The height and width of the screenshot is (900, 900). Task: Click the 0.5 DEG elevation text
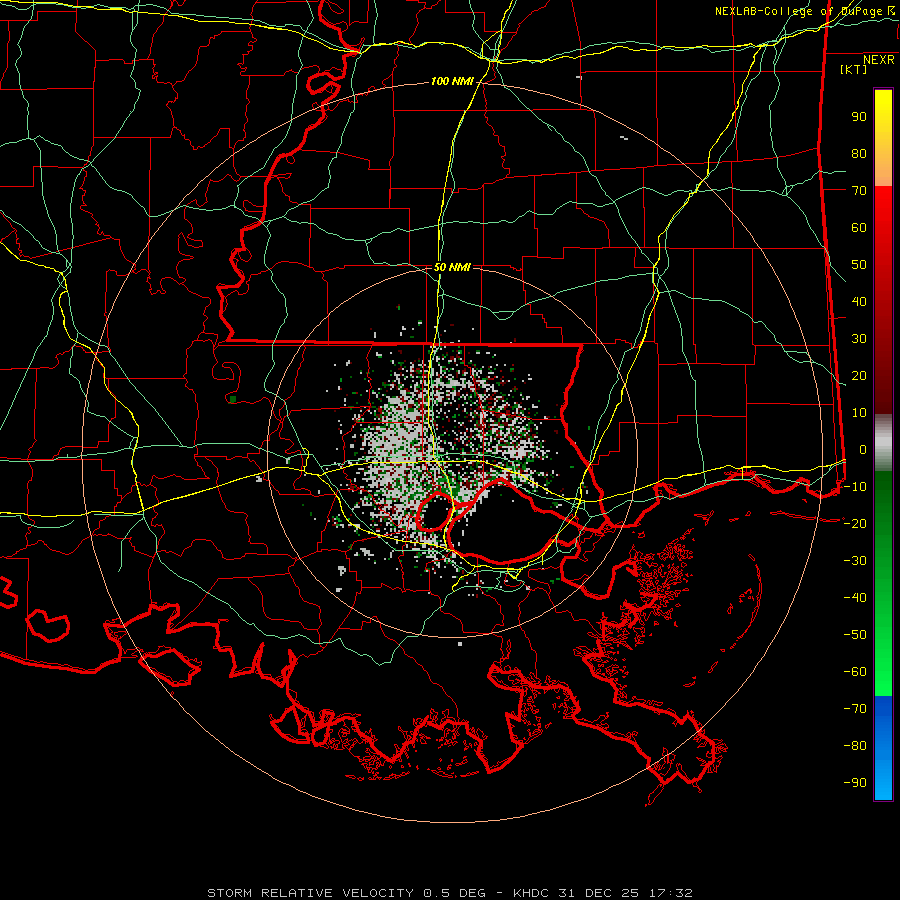454,893
